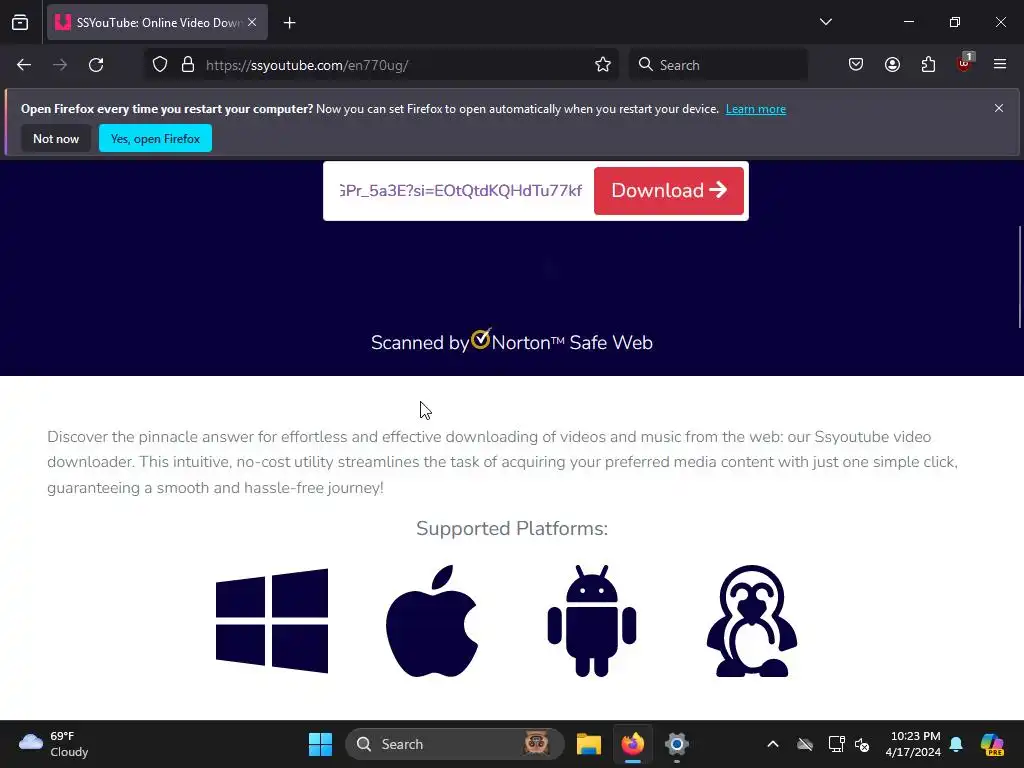Click the page vertical scrollbar thumb

[x=1020, y=277]
